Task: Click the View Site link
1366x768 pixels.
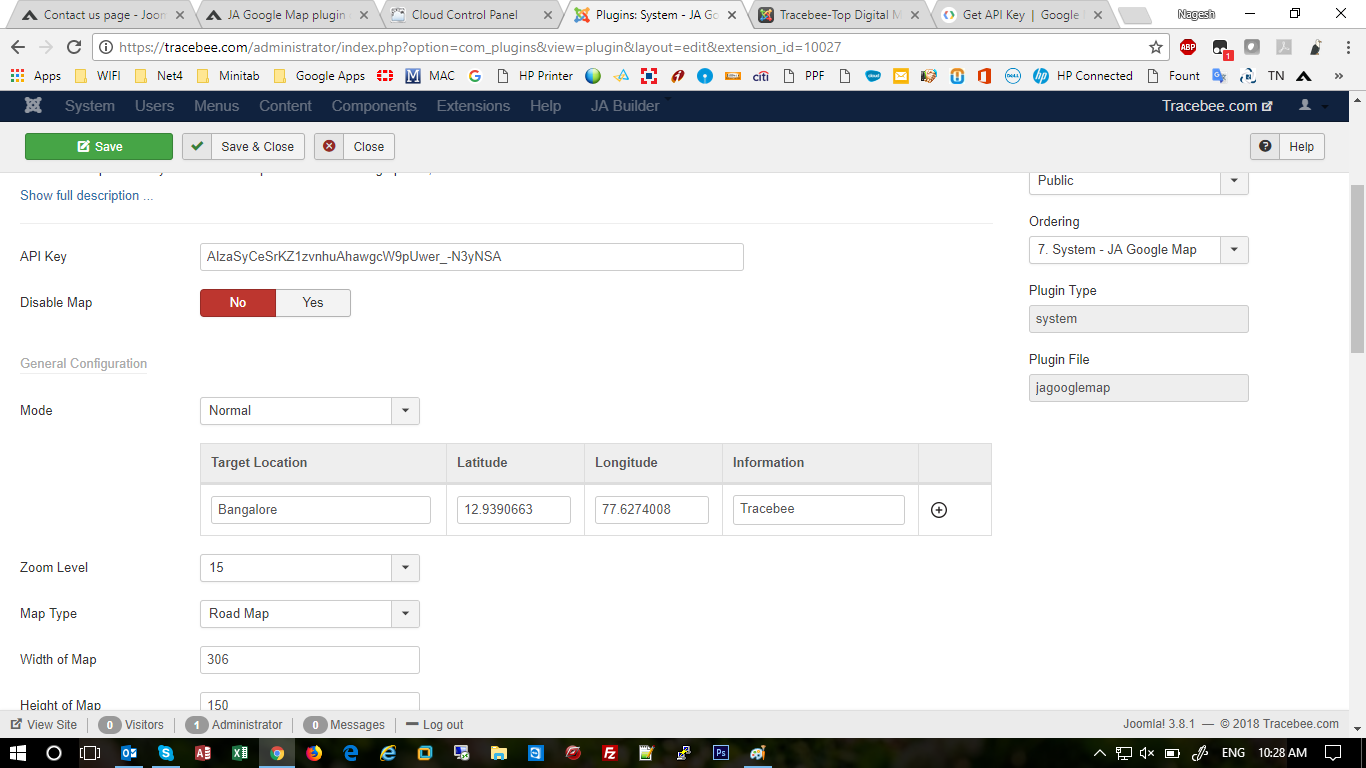Action: 44,725
